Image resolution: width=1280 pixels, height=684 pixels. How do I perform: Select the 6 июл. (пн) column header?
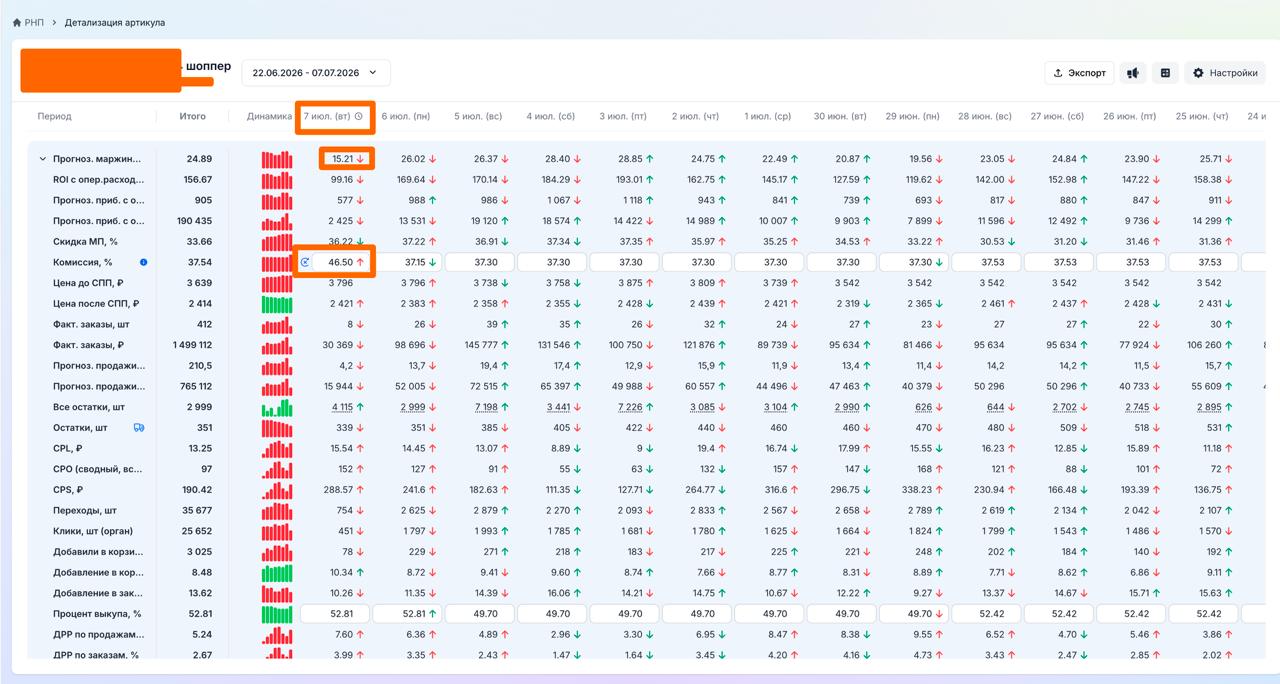(406, 116)
